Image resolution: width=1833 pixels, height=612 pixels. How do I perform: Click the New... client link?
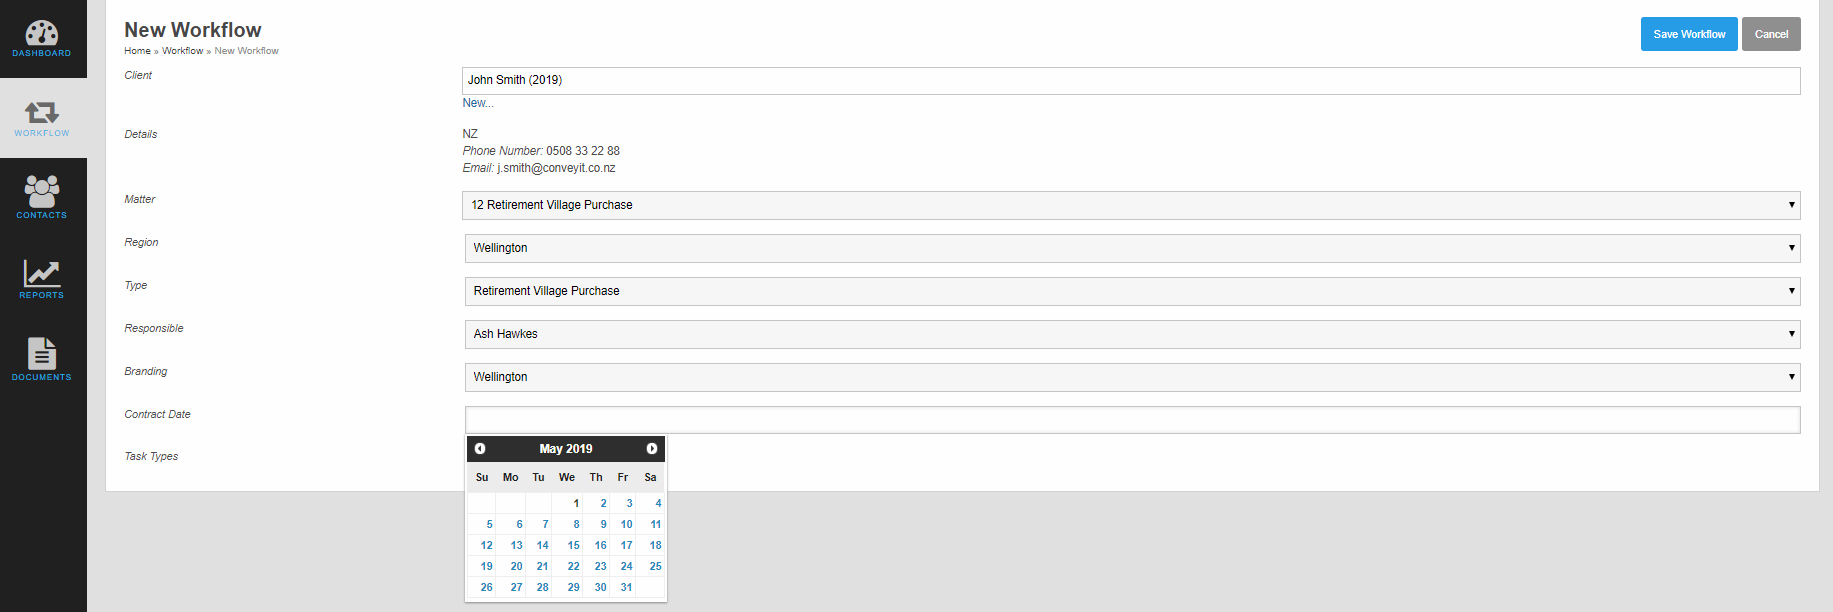tap(478, 103)
